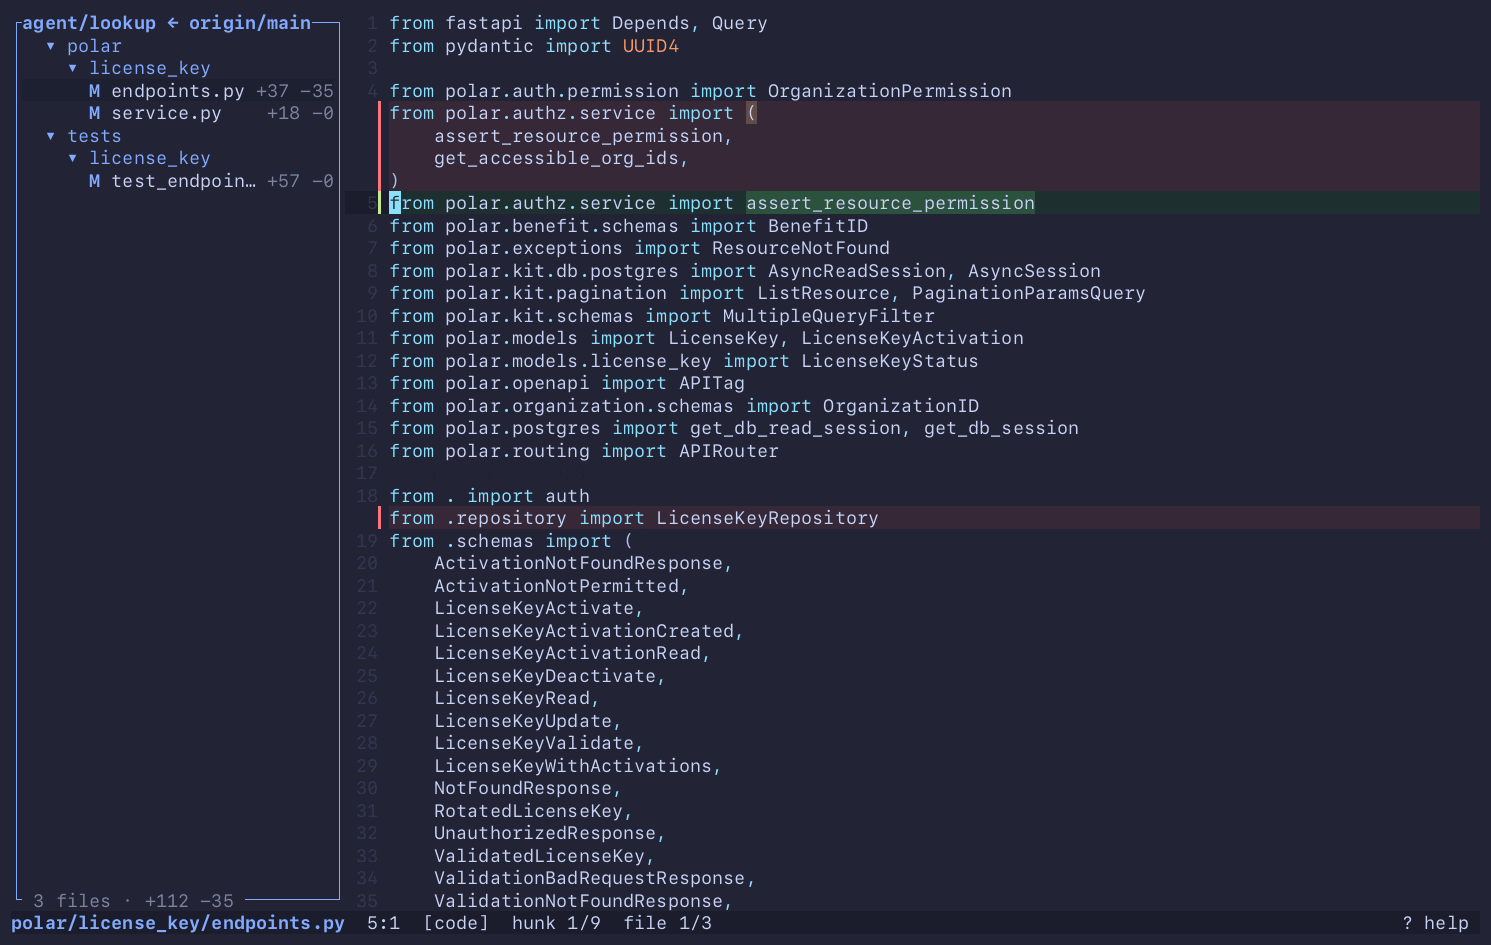1491x945 pixels.
Task: Click "LicenseKeyStatus" in the code
Action: pos(890,361)
